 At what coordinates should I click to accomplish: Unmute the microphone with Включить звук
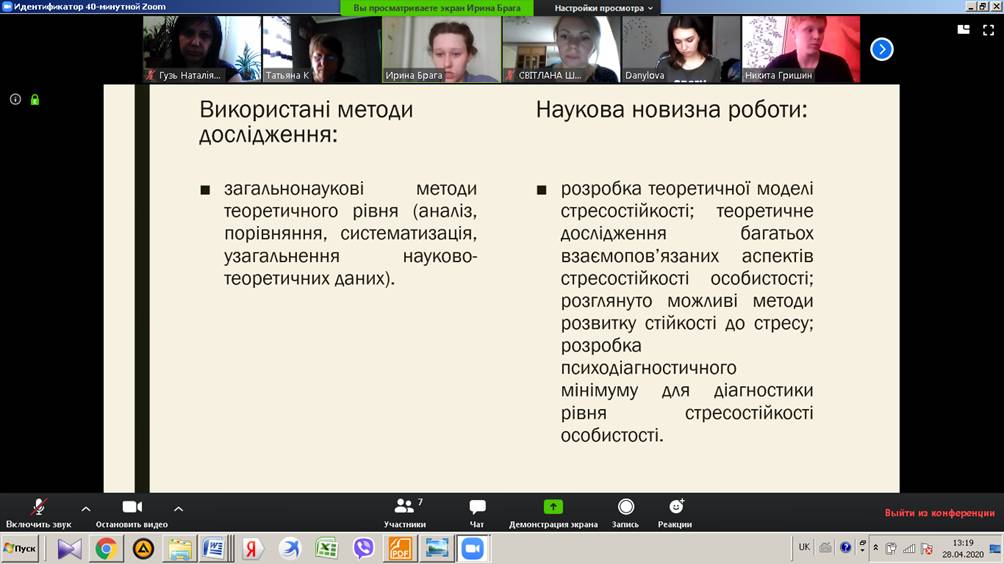(38, 512)
